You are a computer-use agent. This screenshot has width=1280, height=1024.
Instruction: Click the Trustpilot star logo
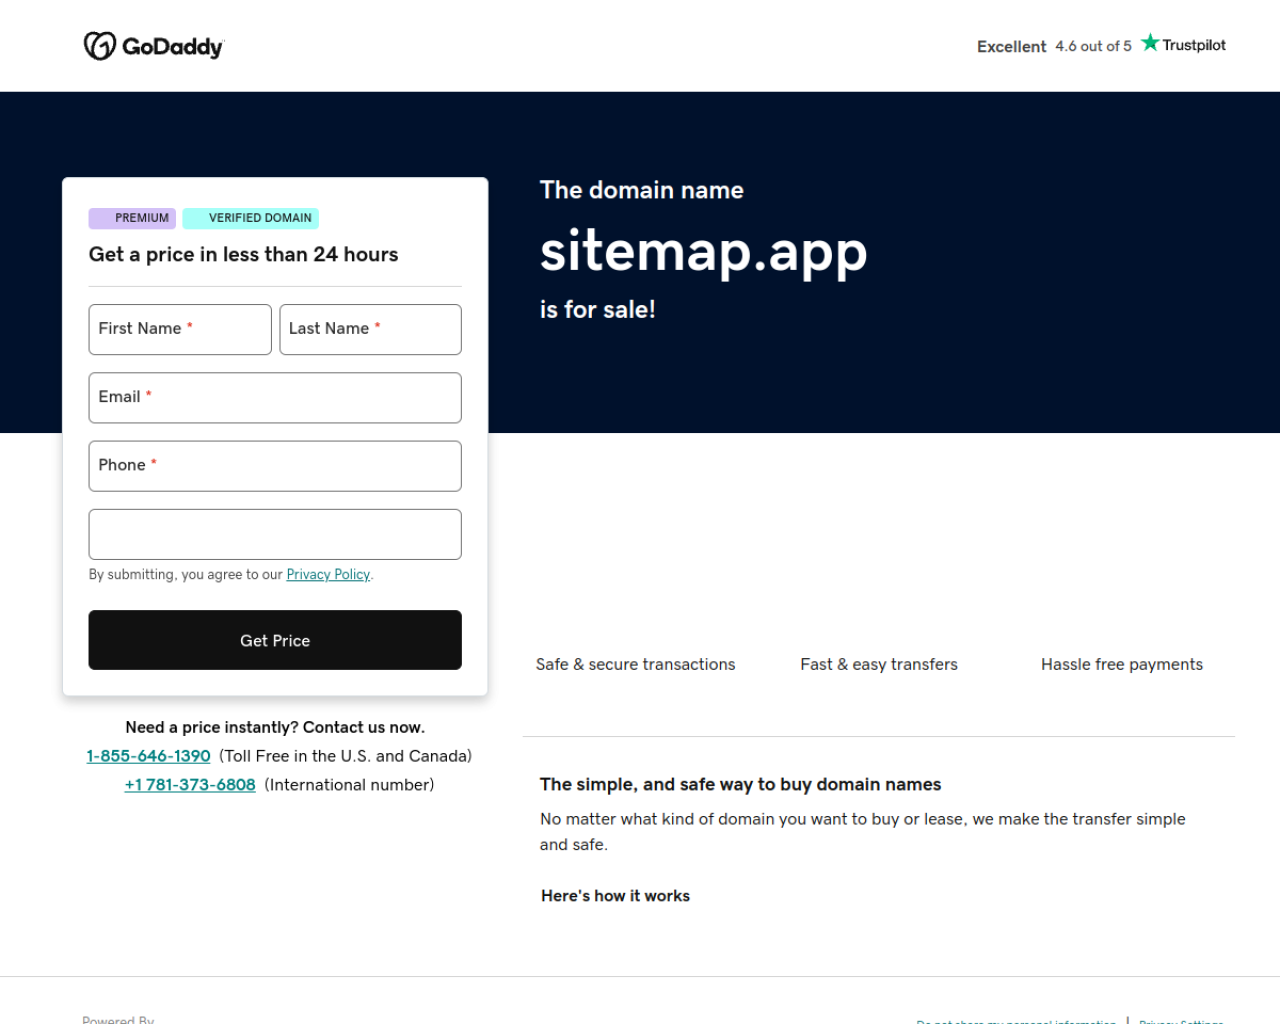pyautogui.click(x=1184, y=44)
